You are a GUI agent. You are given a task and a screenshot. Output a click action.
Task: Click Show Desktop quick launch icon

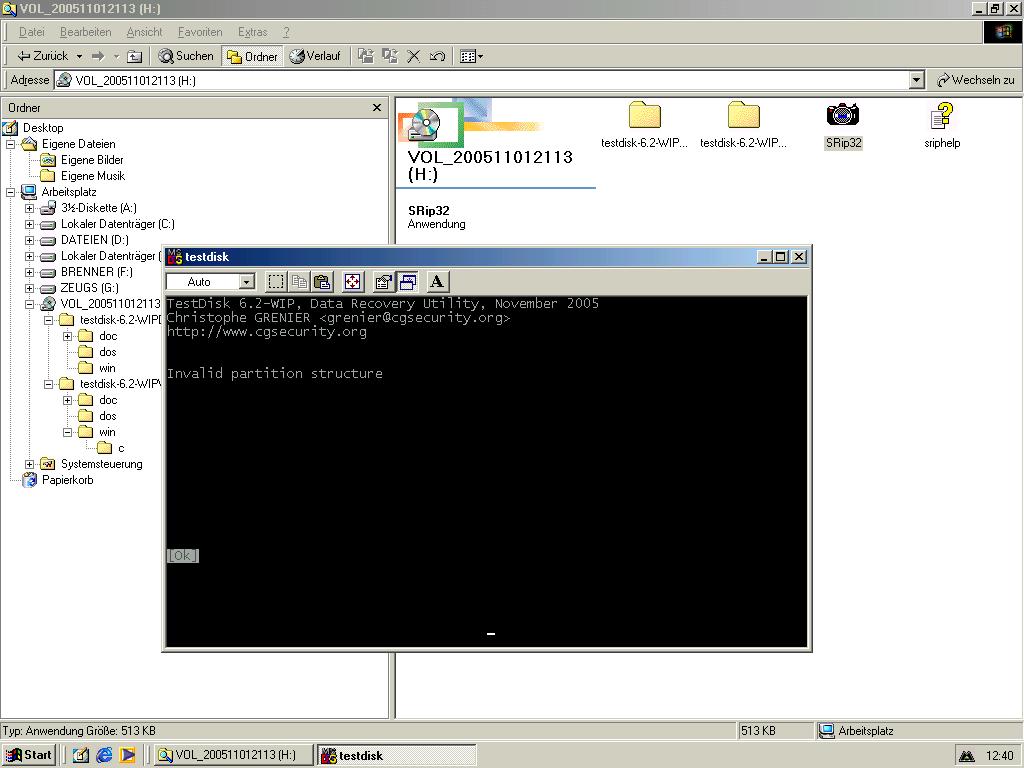[x=80, y=755]
